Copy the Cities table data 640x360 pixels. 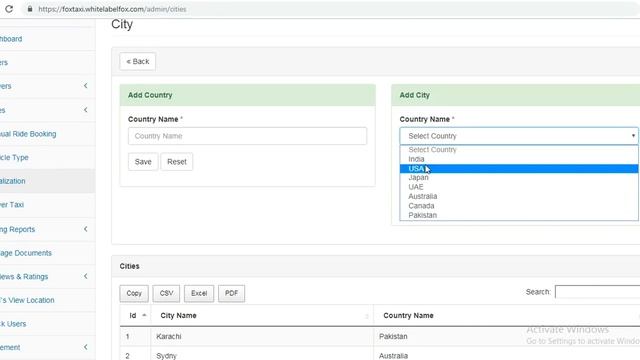pos(134,293)
